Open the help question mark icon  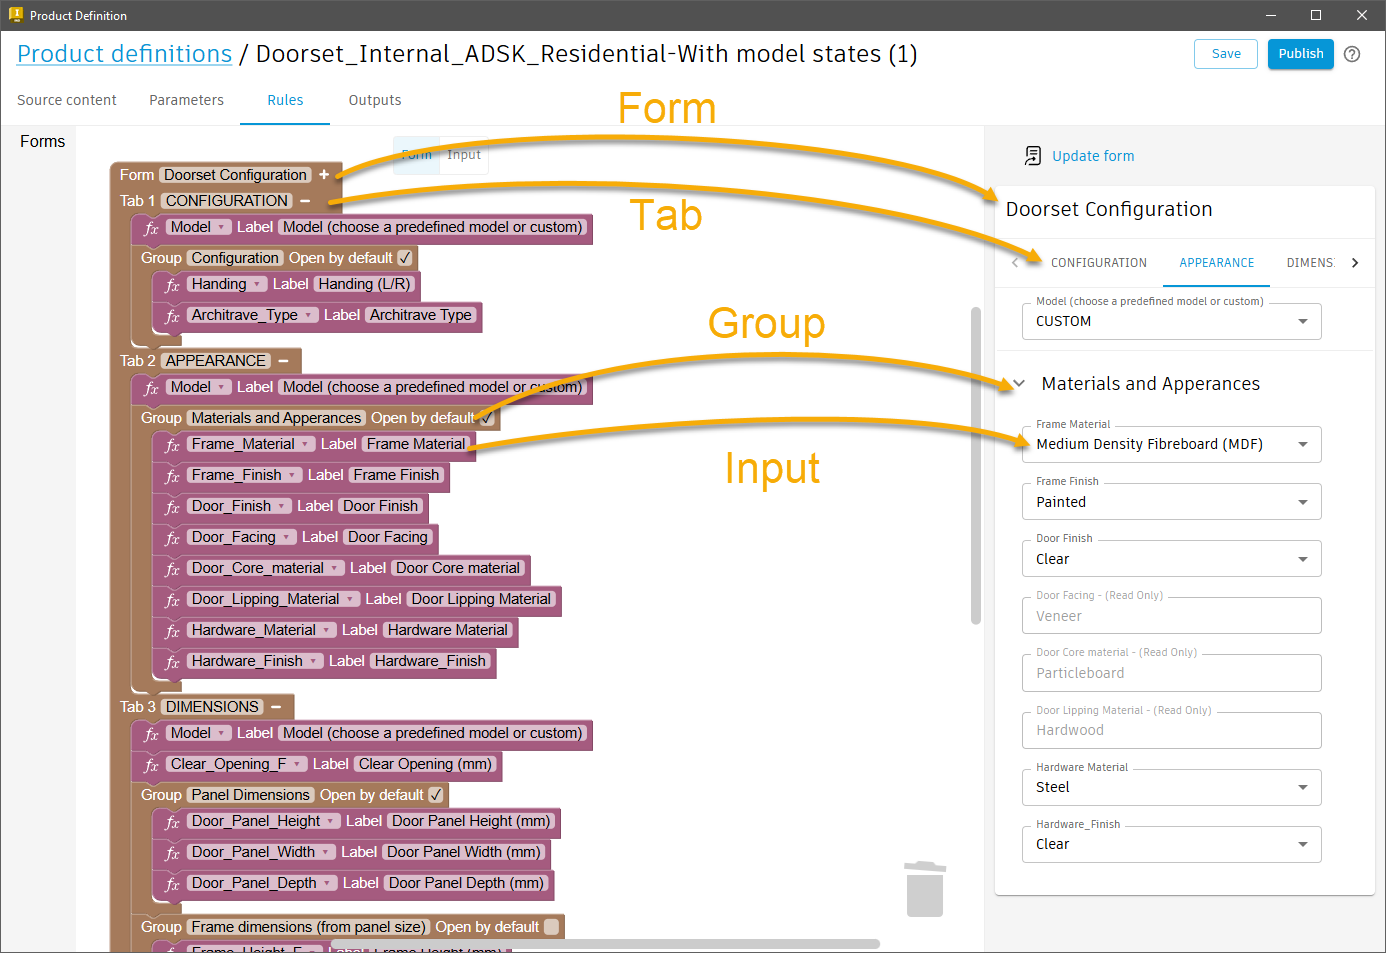point(1352,54)
